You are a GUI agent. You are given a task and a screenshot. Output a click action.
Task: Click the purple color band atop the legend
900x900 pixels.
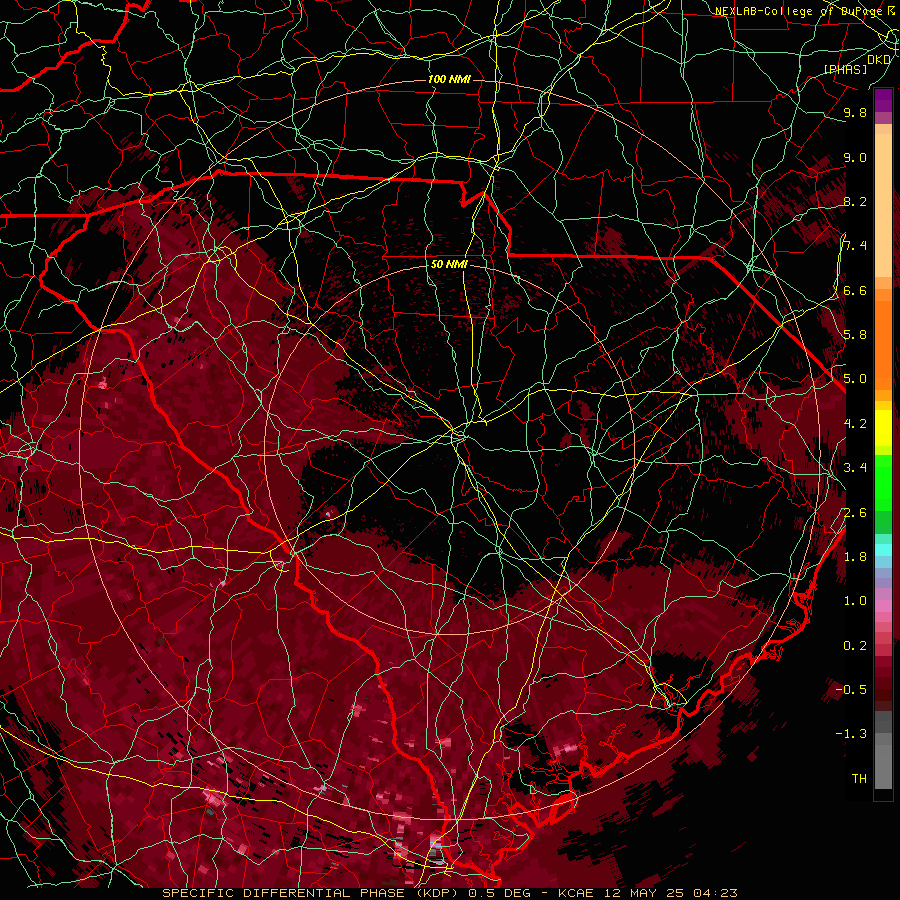(x=883, y=100)
